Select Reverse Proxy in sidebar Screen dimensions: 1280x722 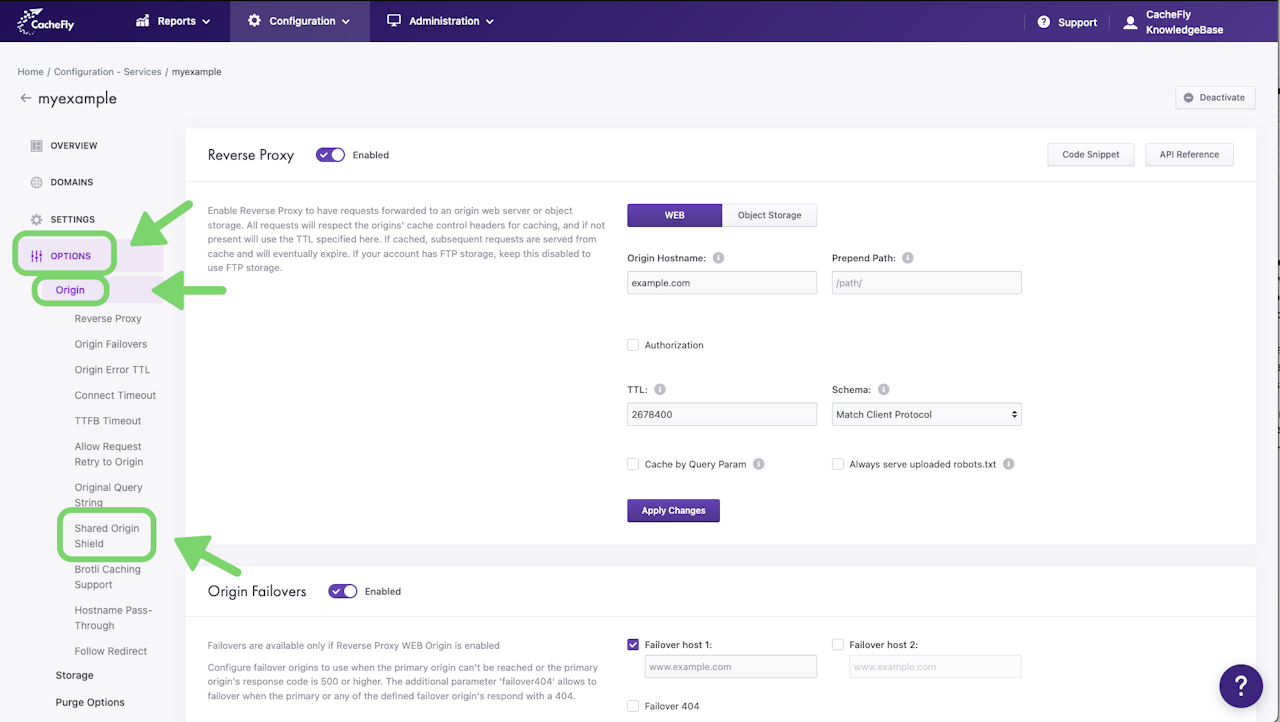[108, 319]
